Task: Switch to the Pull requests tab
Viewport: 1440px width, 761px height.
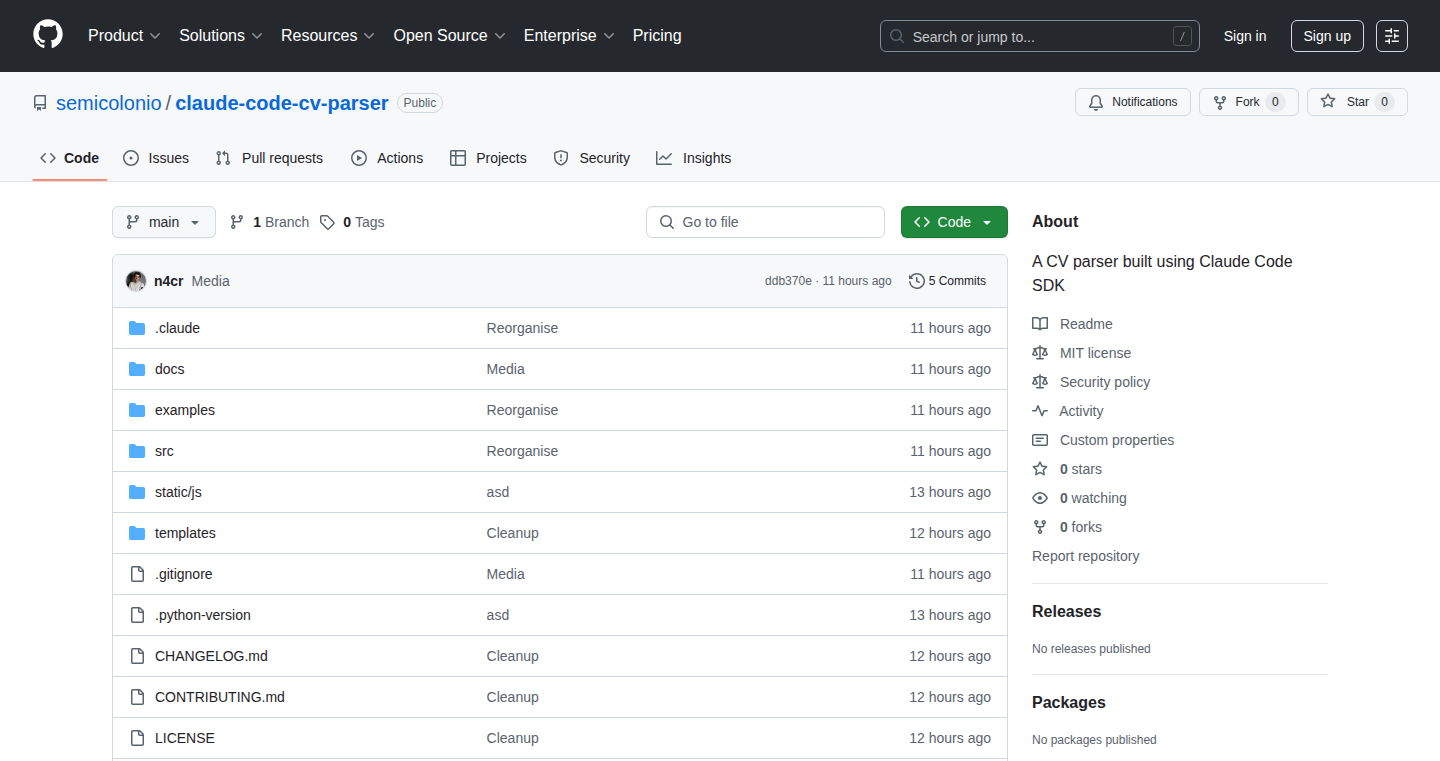Action: 270,158
